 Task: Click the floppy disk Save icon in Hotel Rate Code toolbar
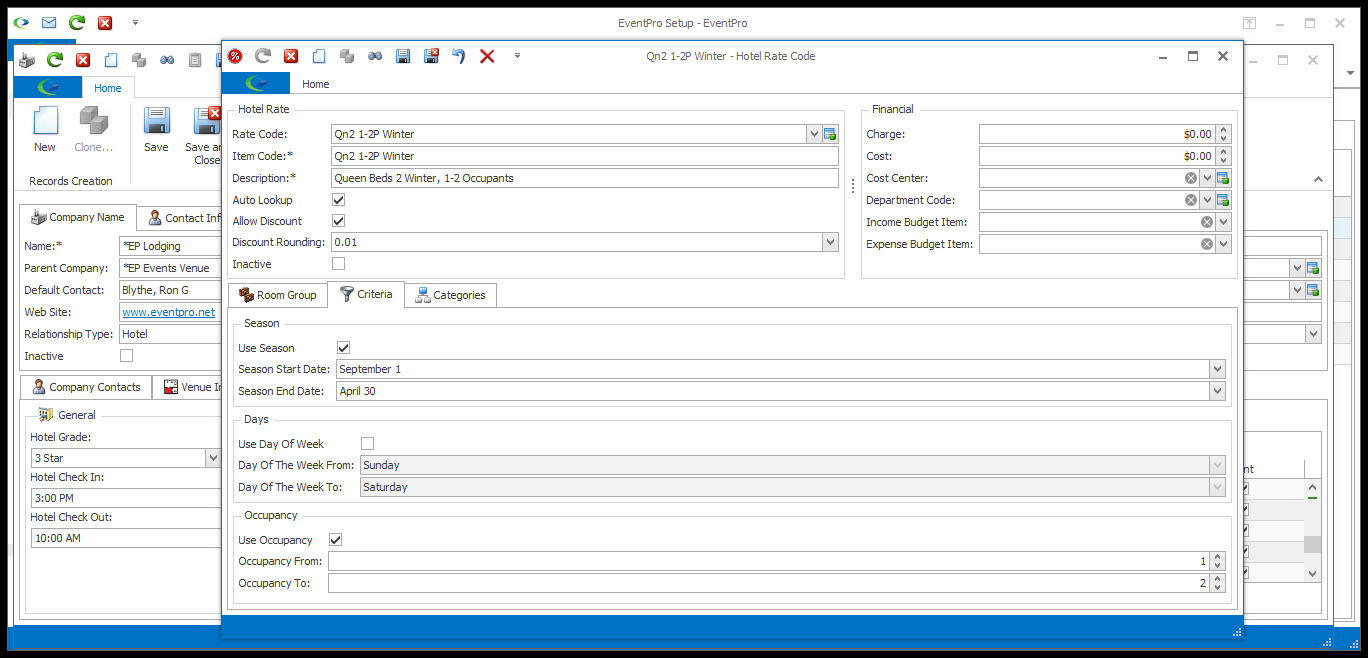403,57
